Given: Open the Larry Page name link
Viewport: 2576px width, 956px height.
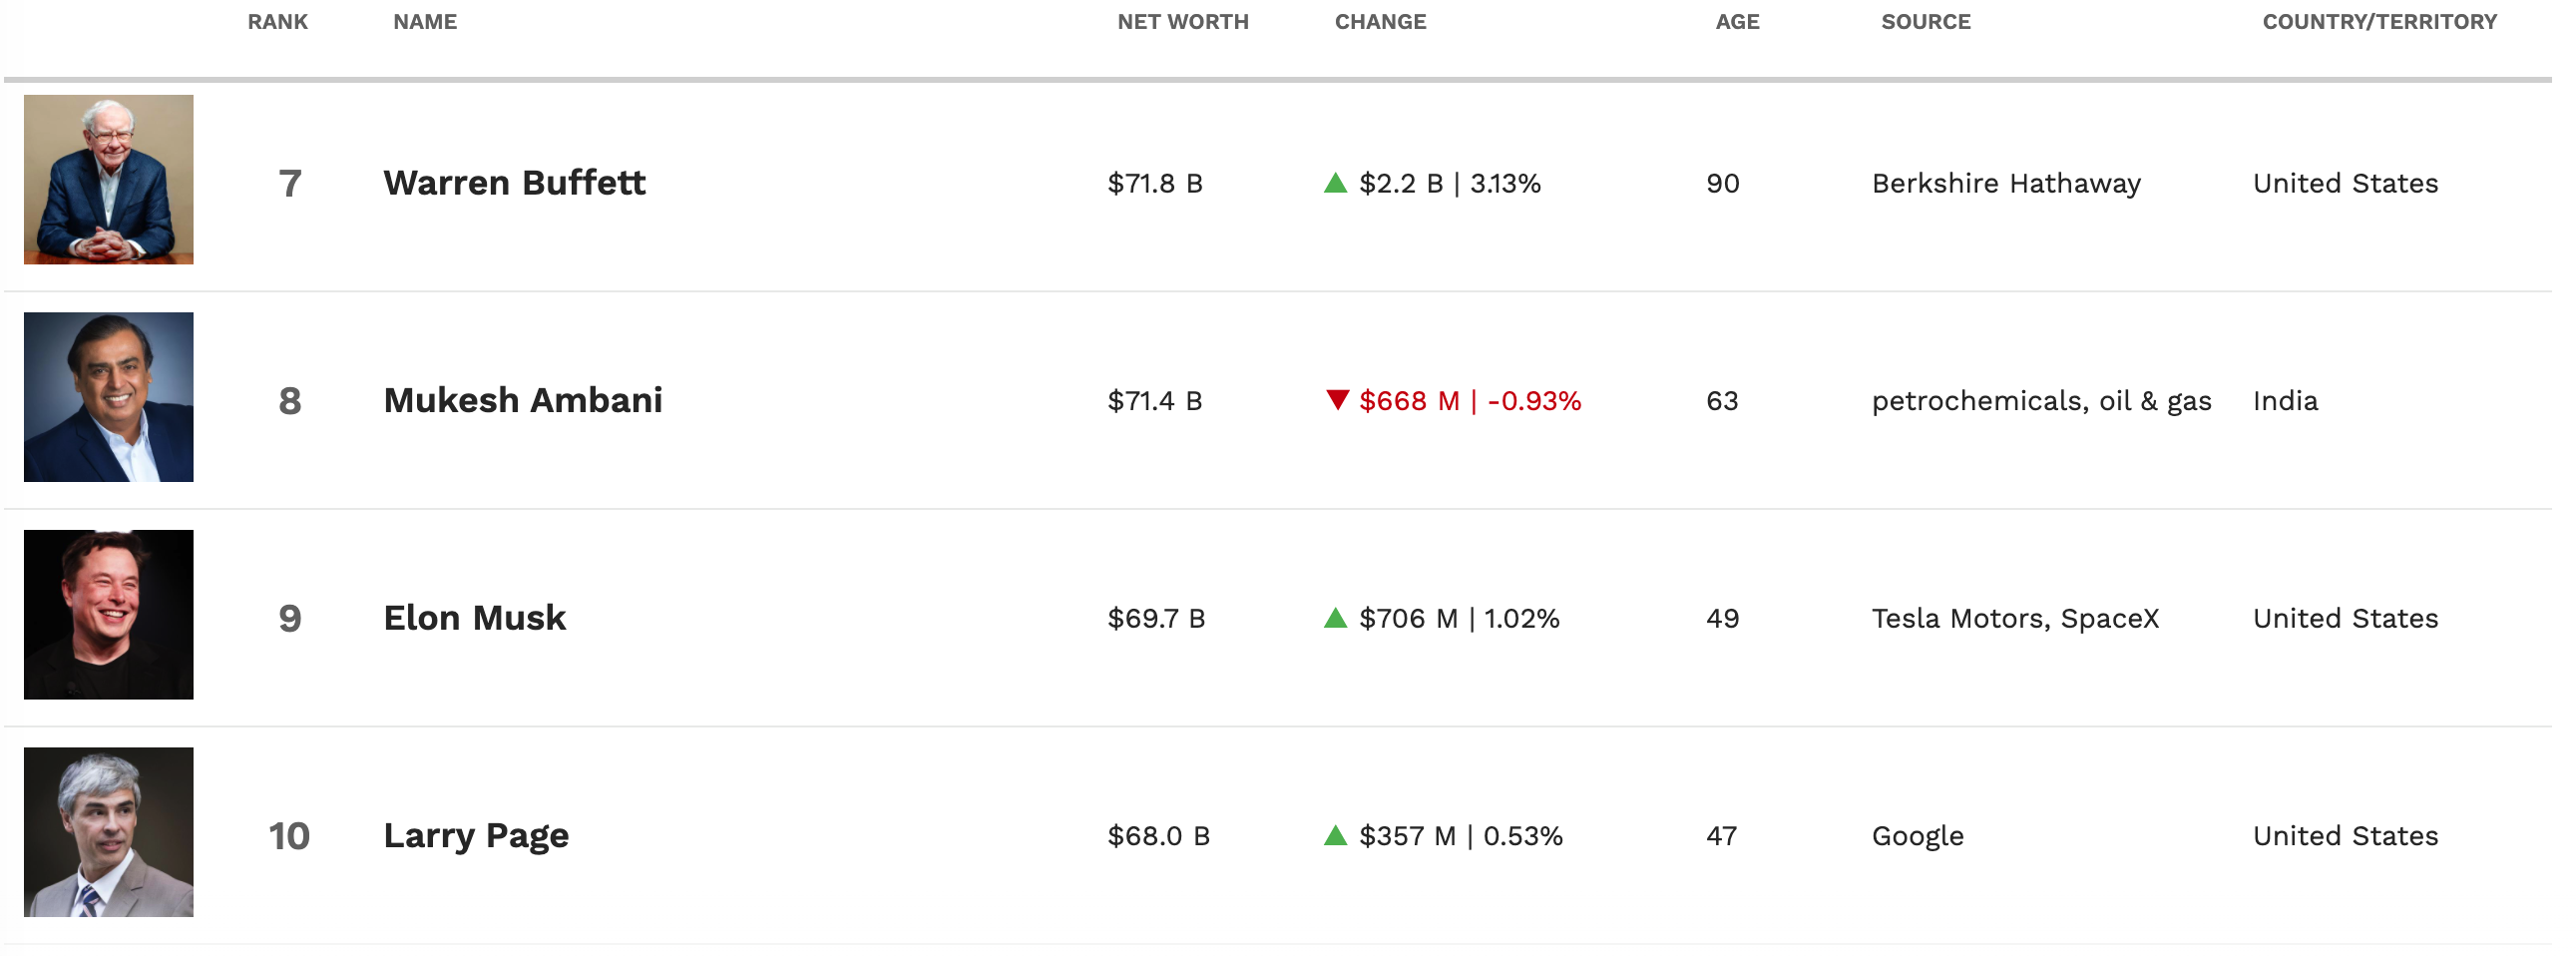Looking at the screenshot, I should pos(476,836).
